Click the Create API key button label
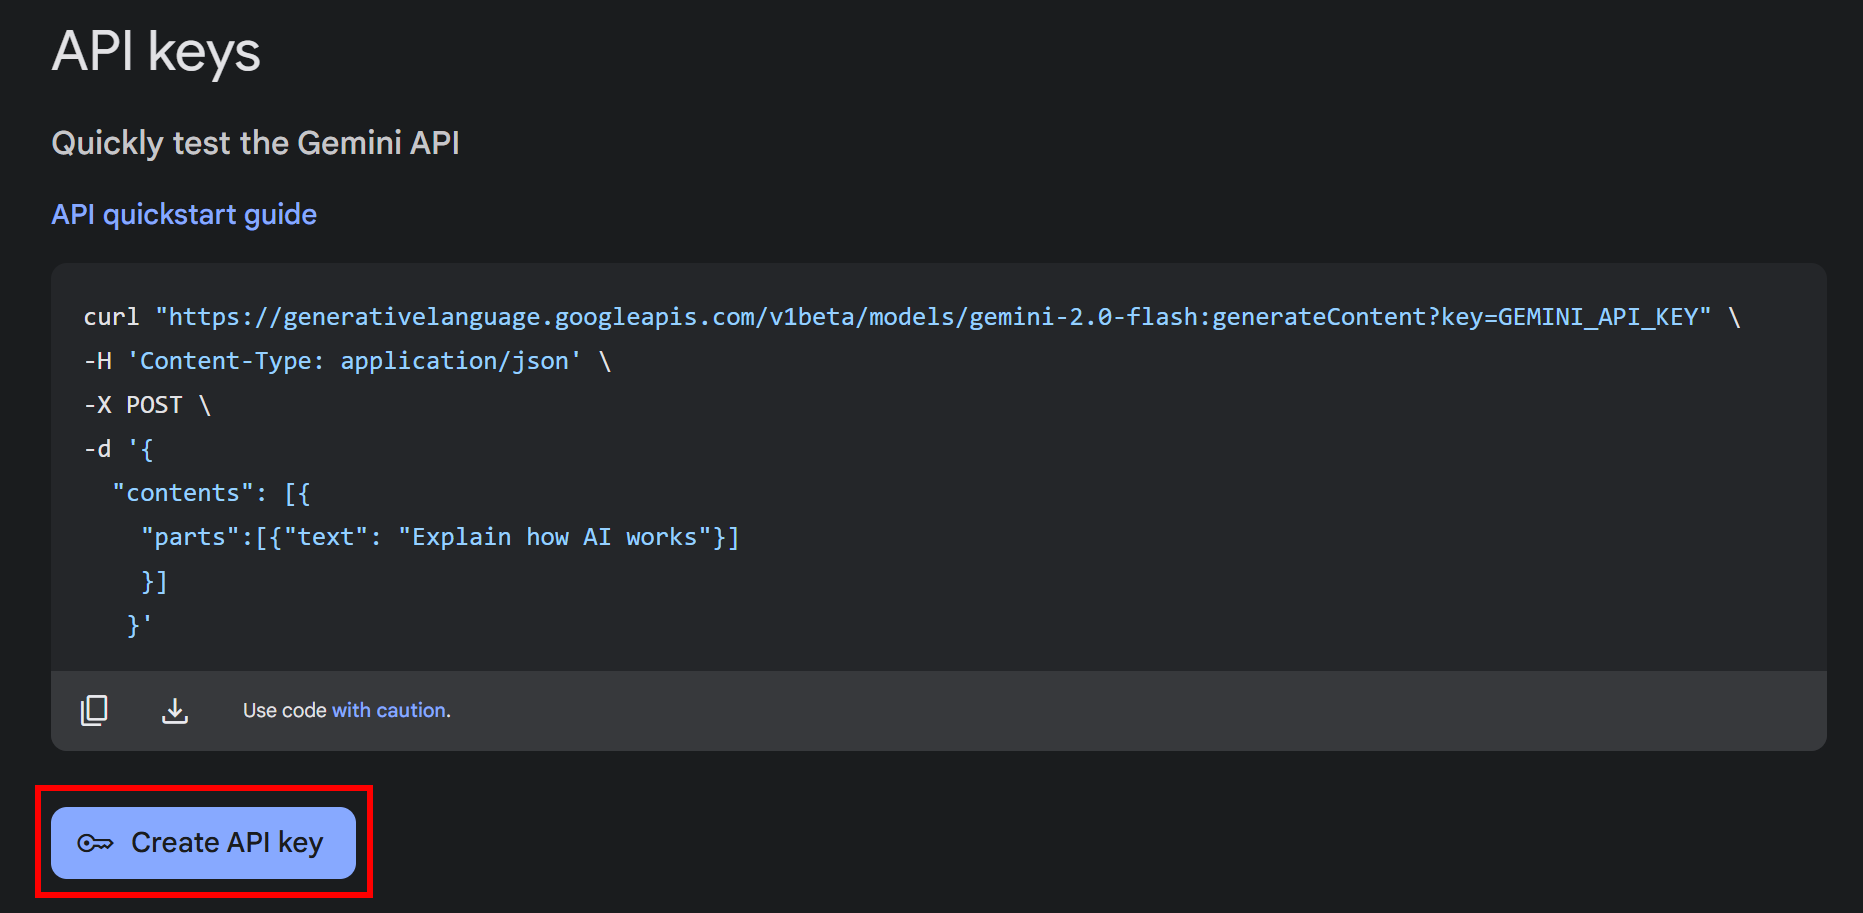The width and height of the screenshot is (1863, 913). point(227,843)
